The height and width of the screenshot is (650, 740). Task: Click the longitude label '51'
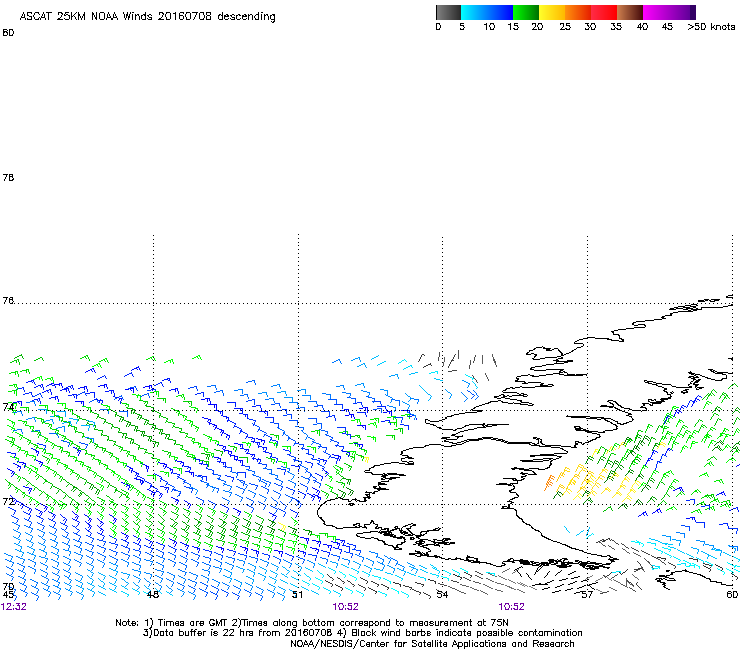point(297,594)
